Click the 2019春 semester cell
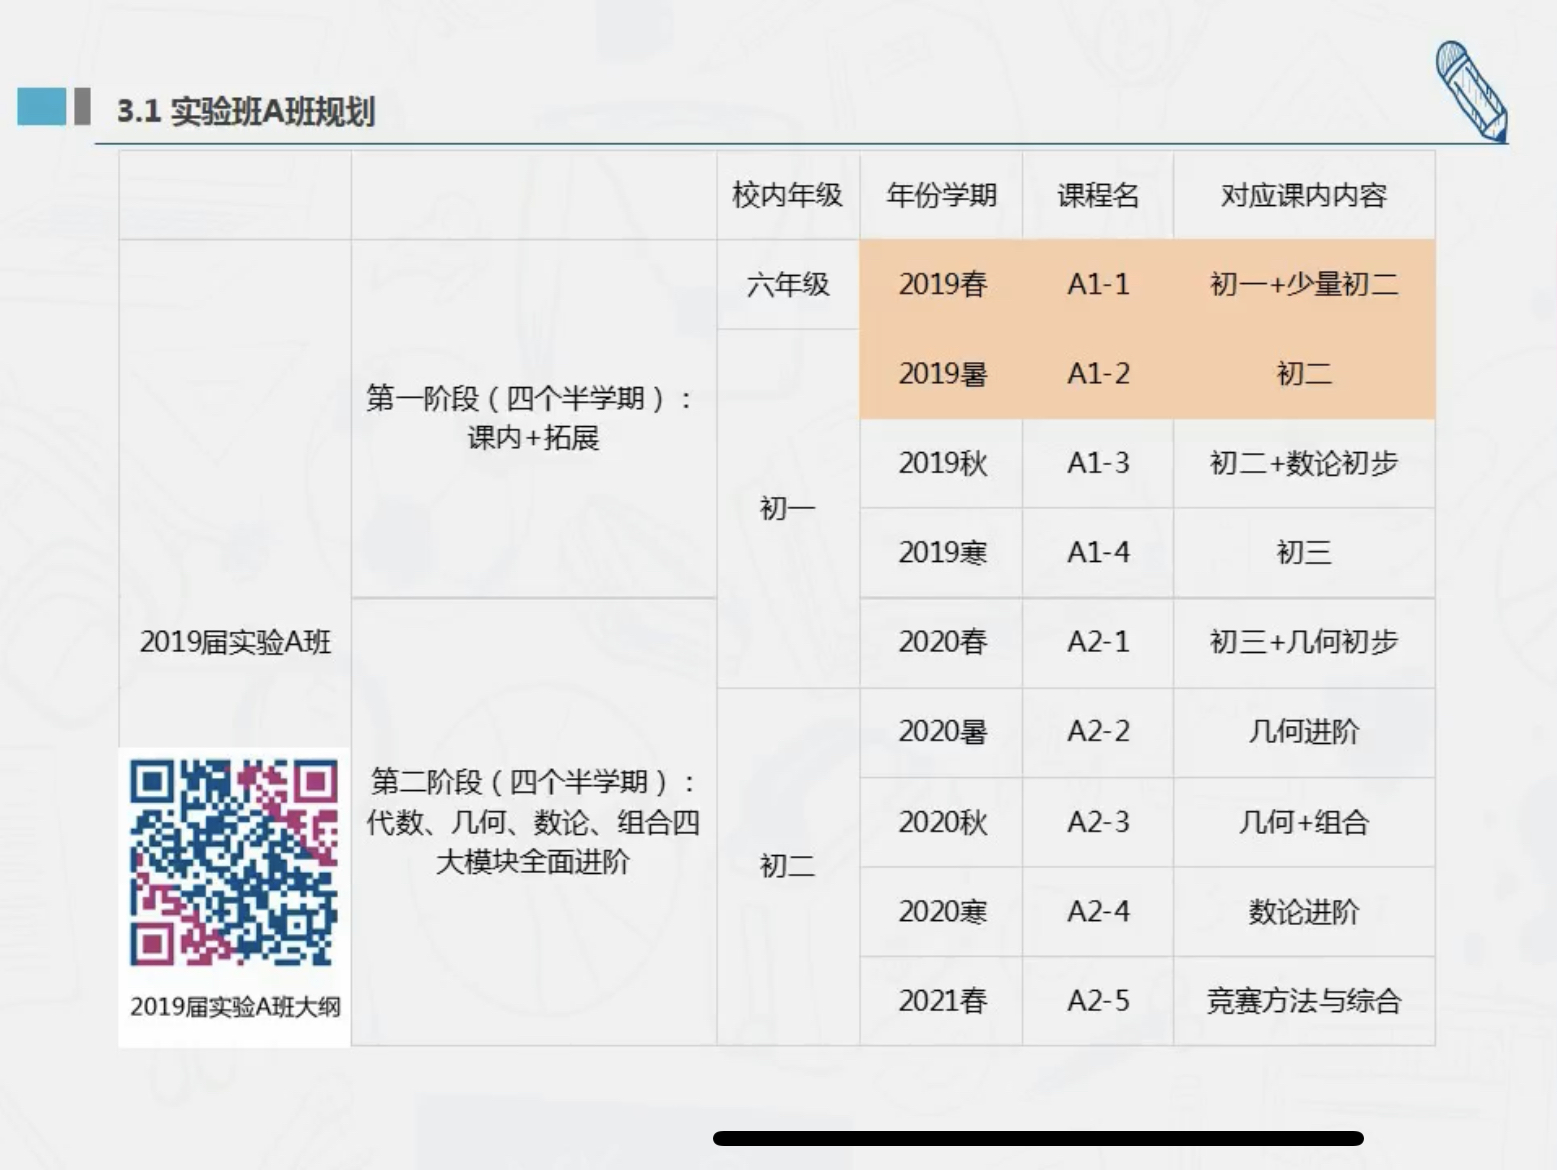This screenshot has width=1557, height=1170. 940,285
